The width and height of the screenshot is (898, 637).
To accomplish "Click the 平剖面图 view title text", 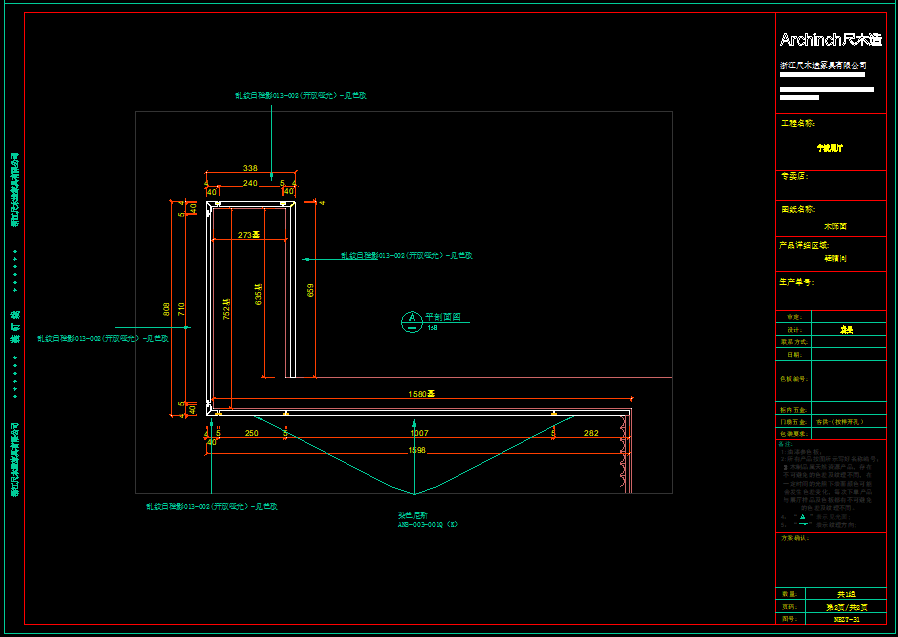I will pyautogui.click(x=442, y=317).
